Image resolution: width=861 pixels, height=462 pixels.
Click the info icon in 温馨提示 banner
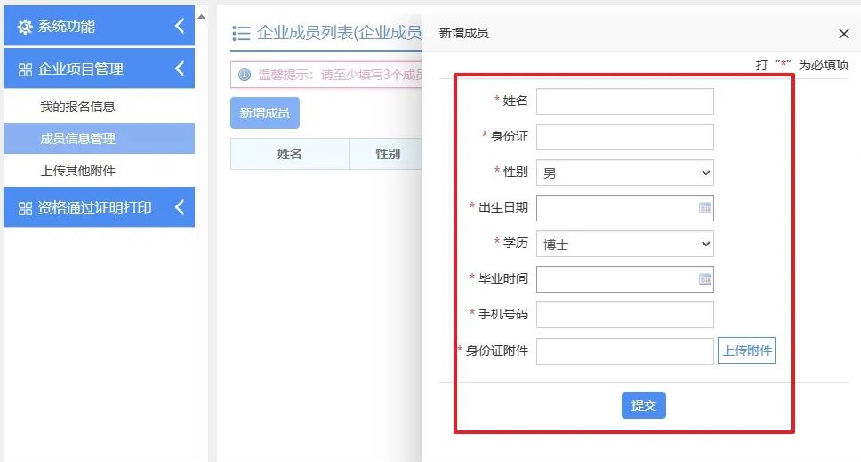pos(244,74)
